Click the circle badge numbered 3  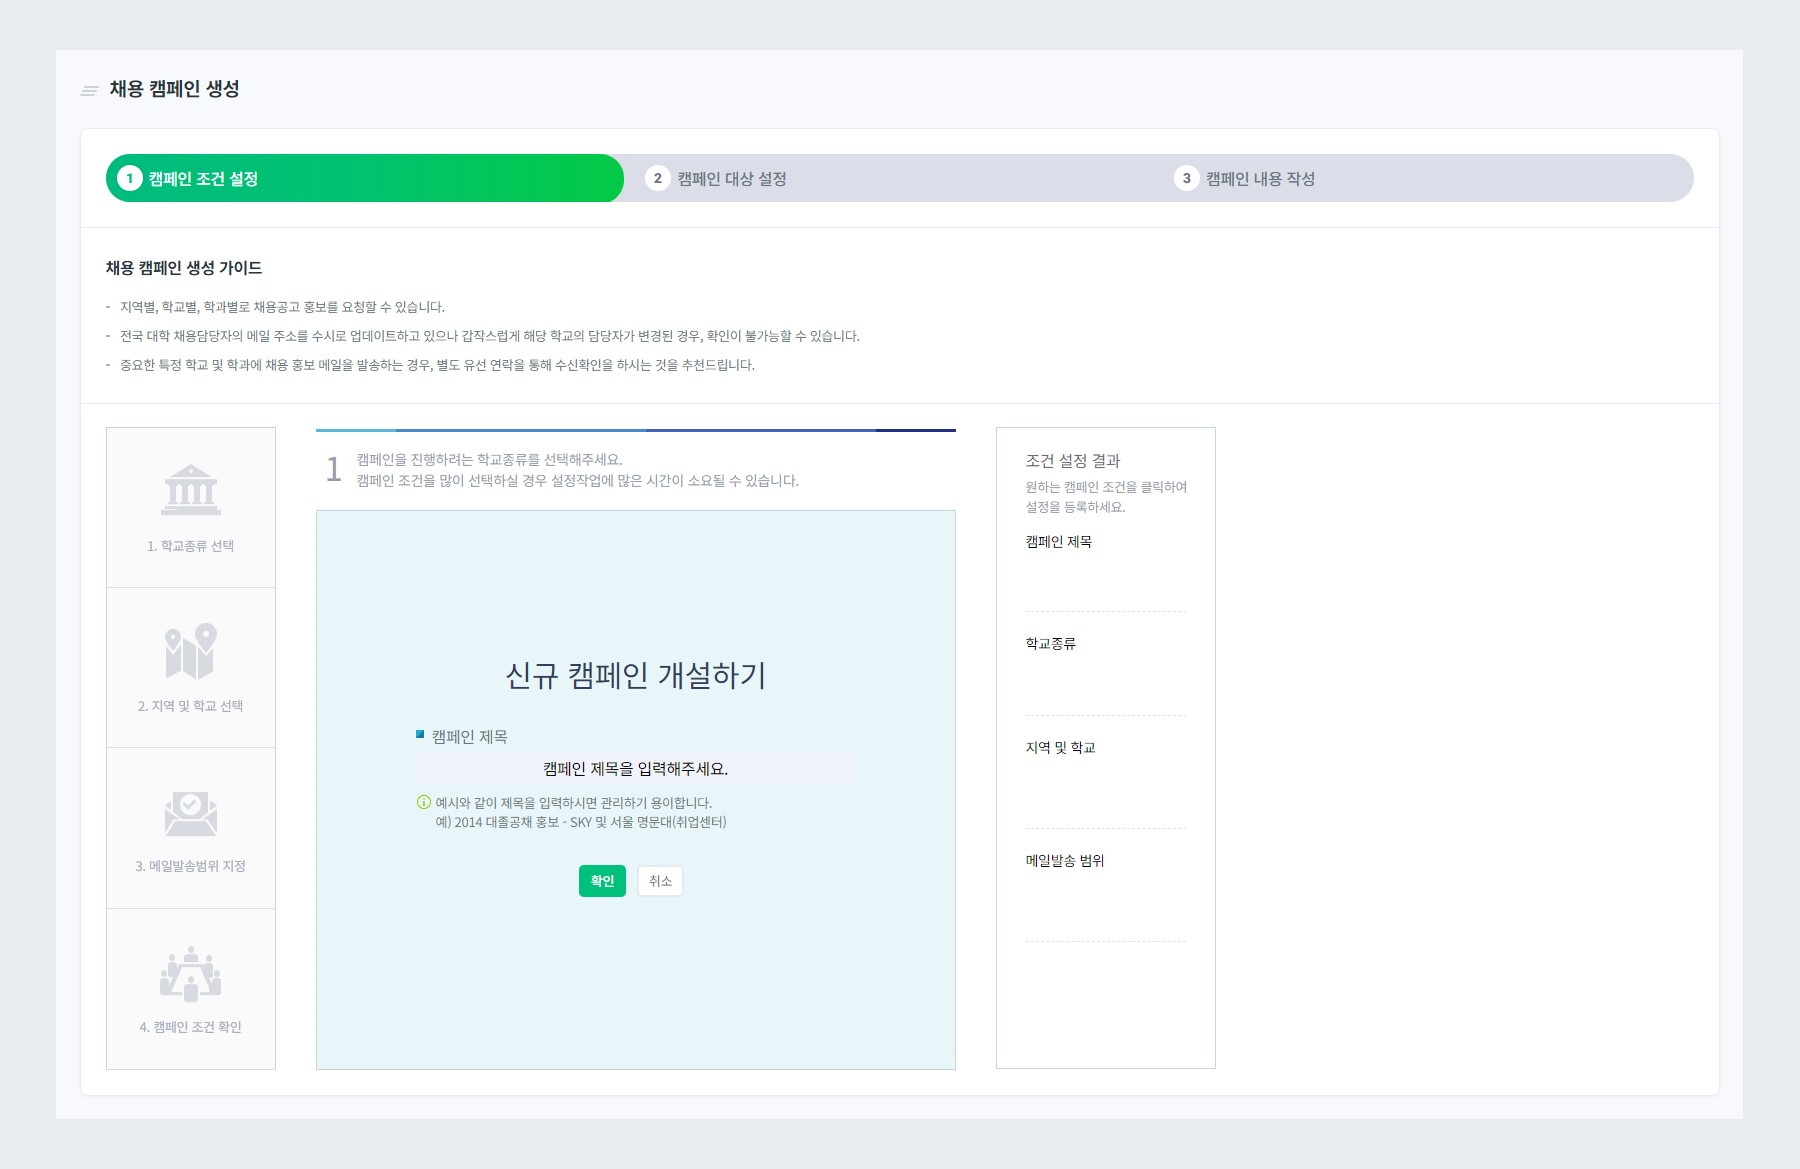click(x=1185, y=178)
